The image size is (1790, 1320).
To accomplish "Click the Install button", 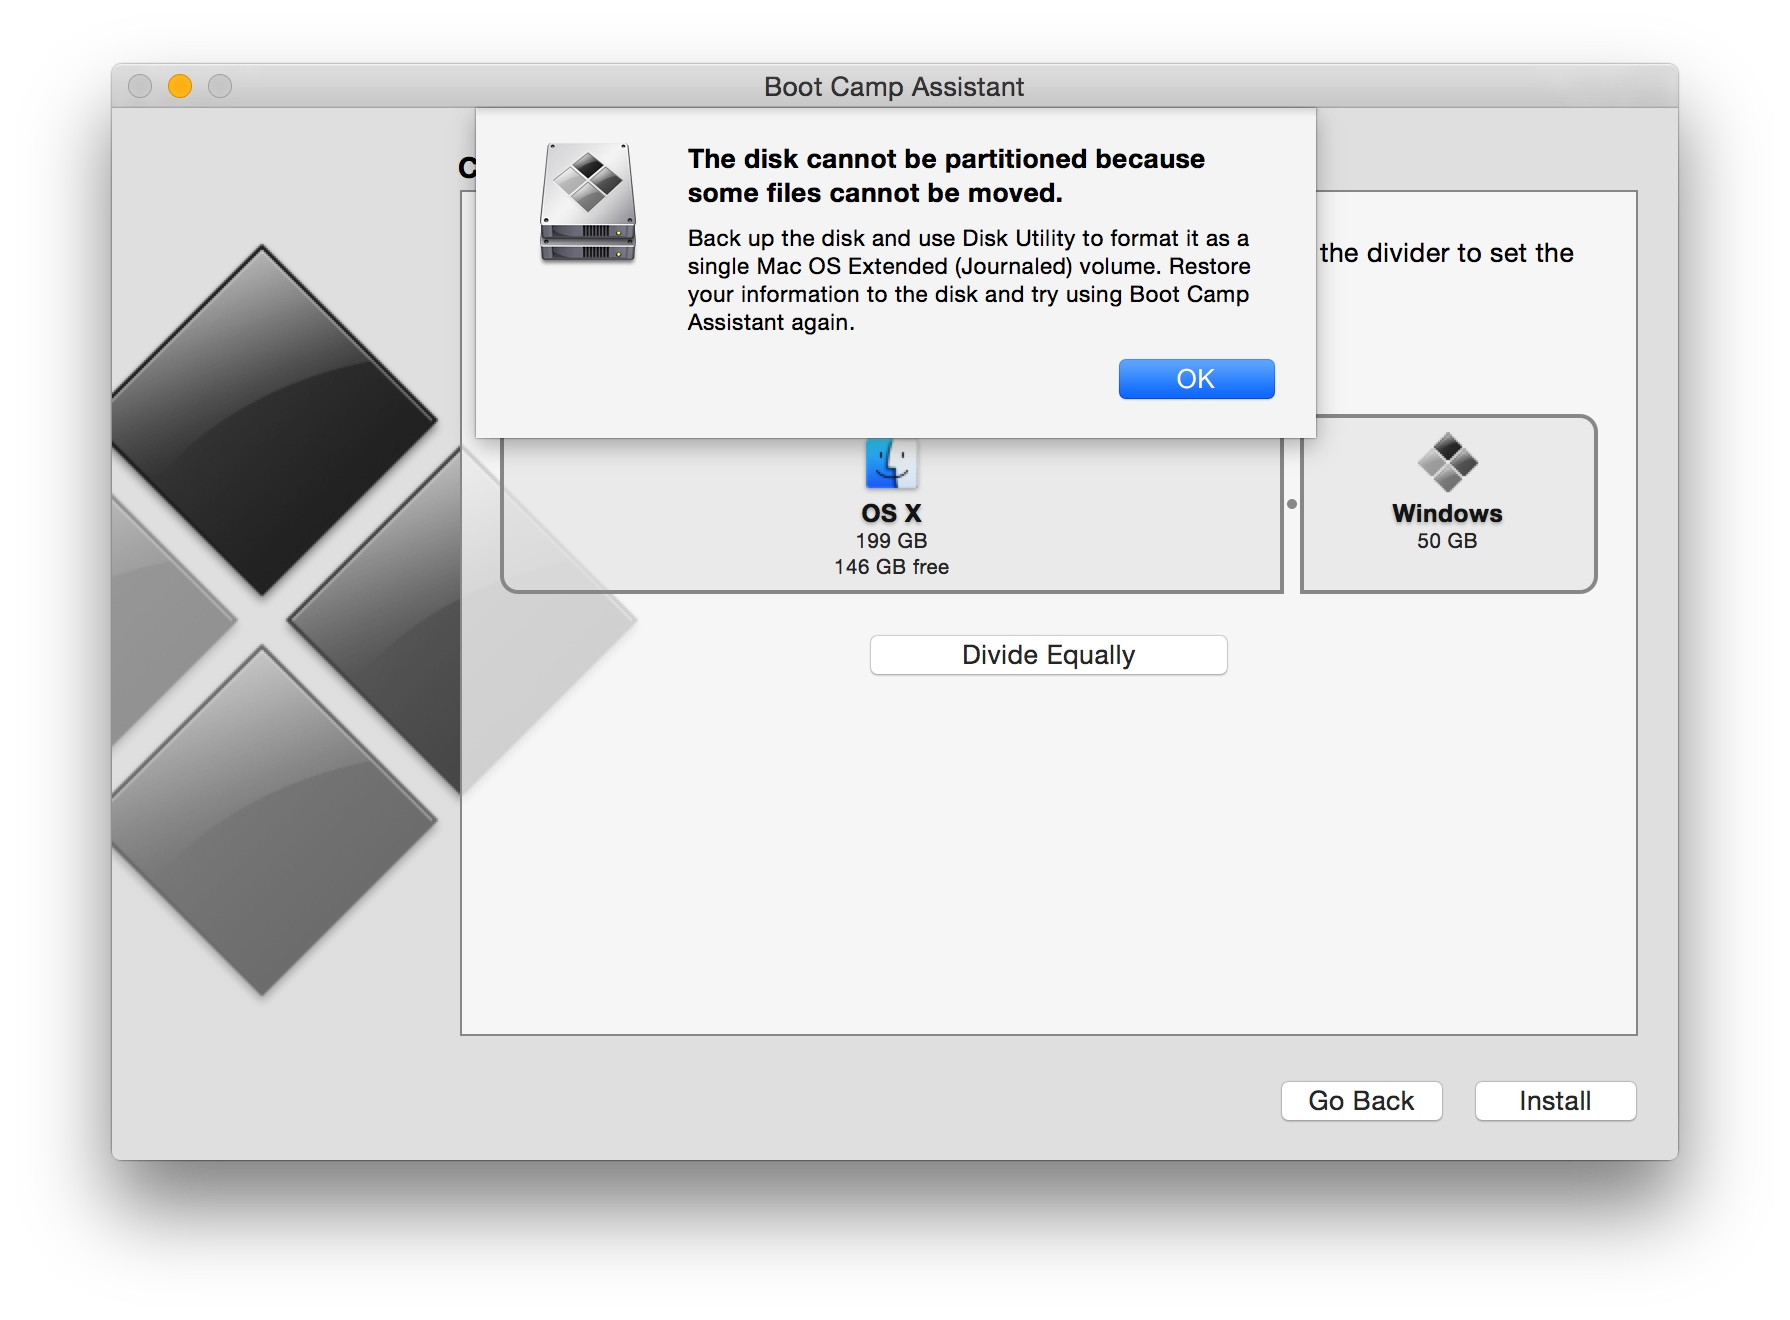I will tap(1555, 1101).
